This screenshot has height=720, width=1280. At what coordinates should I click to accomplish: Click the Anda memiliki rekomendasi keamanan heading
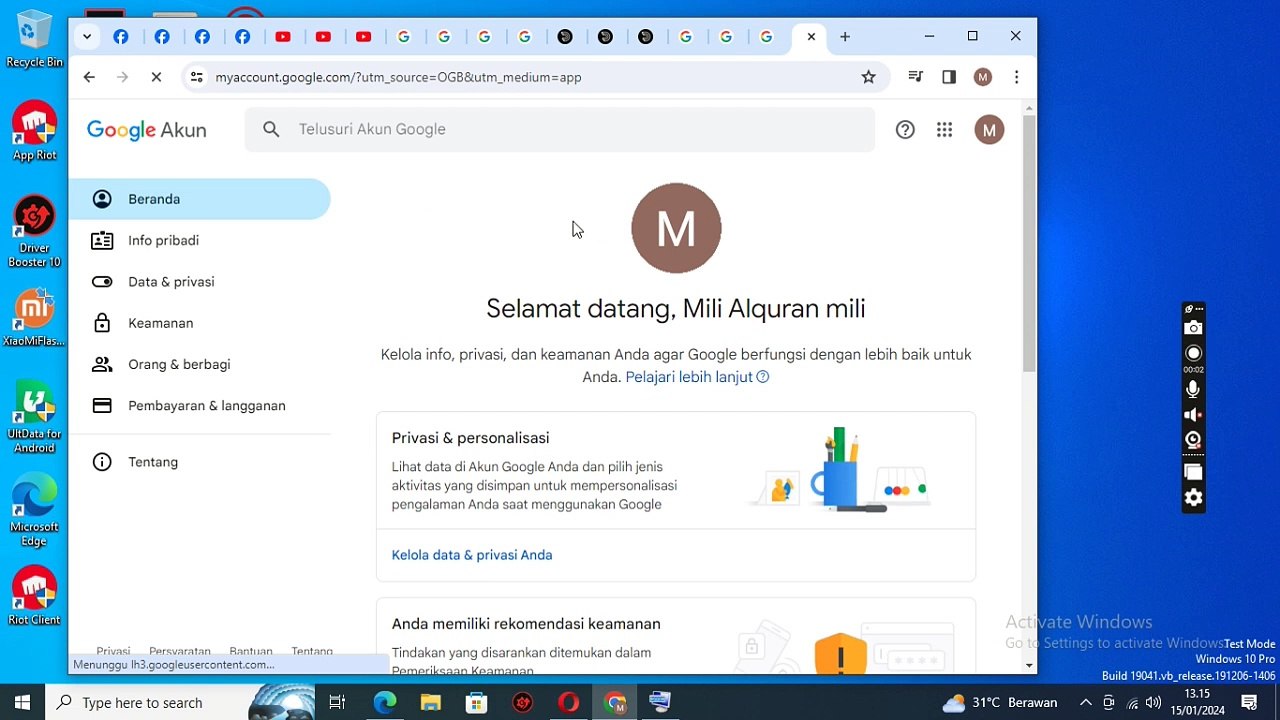[x=526, y=624]
